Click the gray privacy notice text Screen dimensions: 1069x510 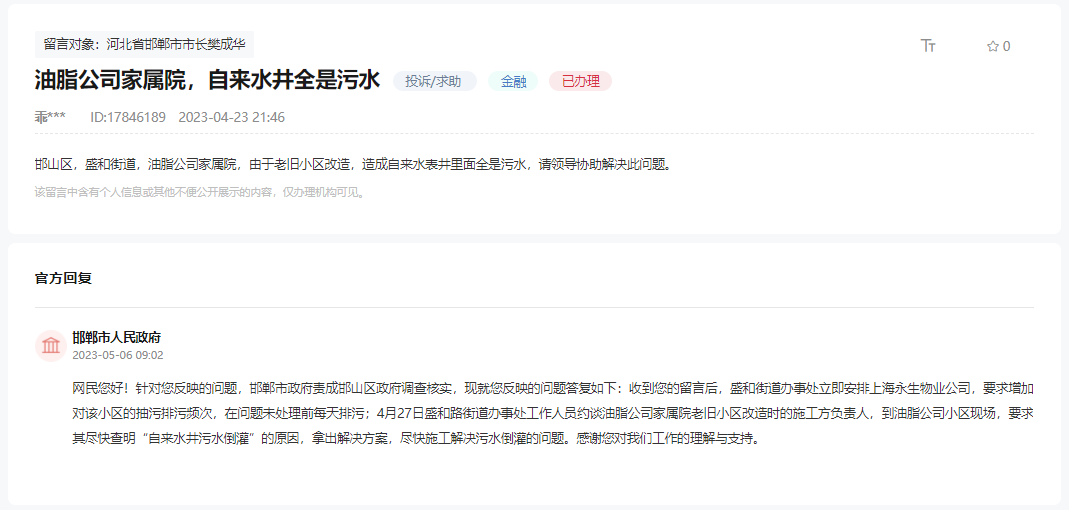[200, 192]
